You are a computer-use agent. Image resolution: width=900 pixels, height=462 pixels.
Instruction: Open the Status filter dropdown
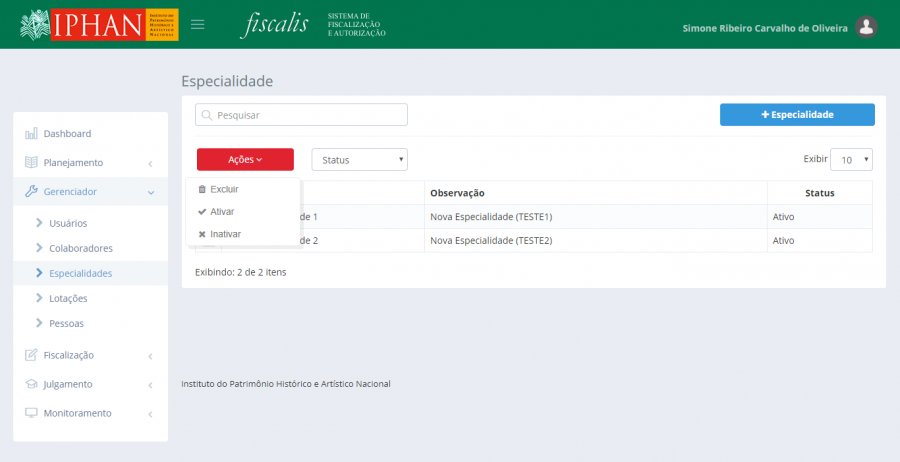(359, 160)
